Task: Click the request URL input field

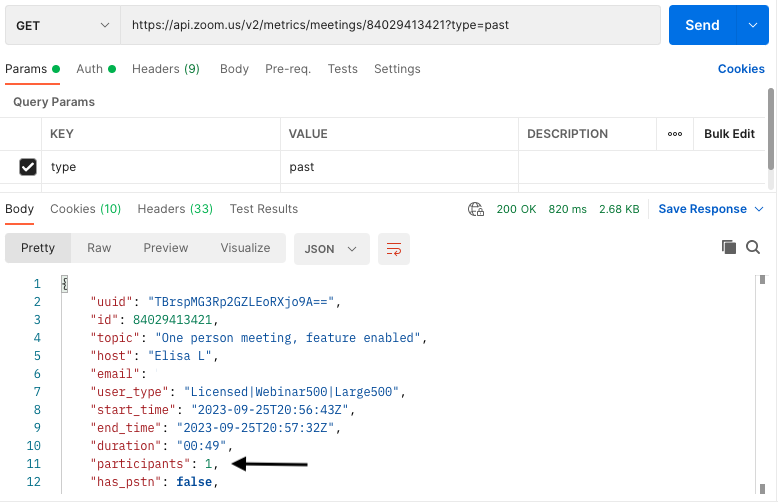Action: 390,25
